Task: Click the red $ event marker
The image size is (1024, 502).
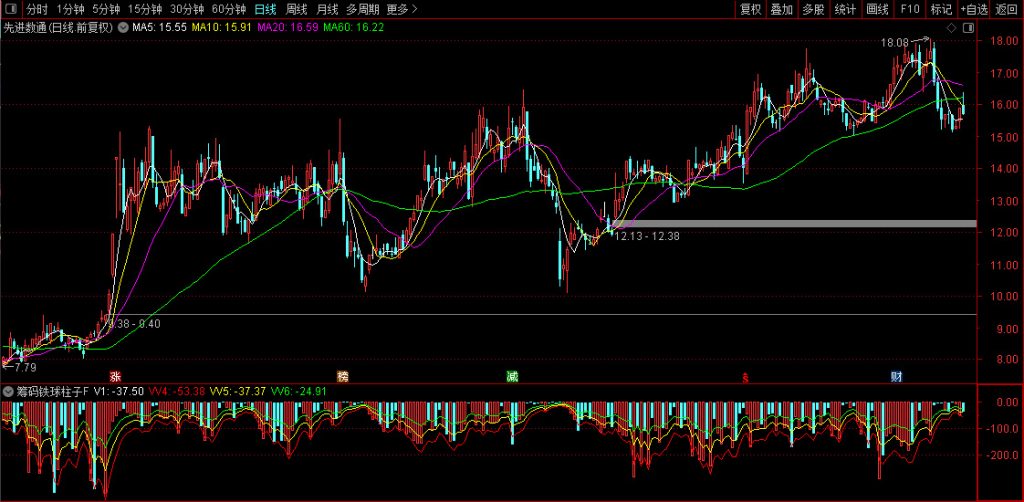Action: pyautogui.click(x=743, y=377)
